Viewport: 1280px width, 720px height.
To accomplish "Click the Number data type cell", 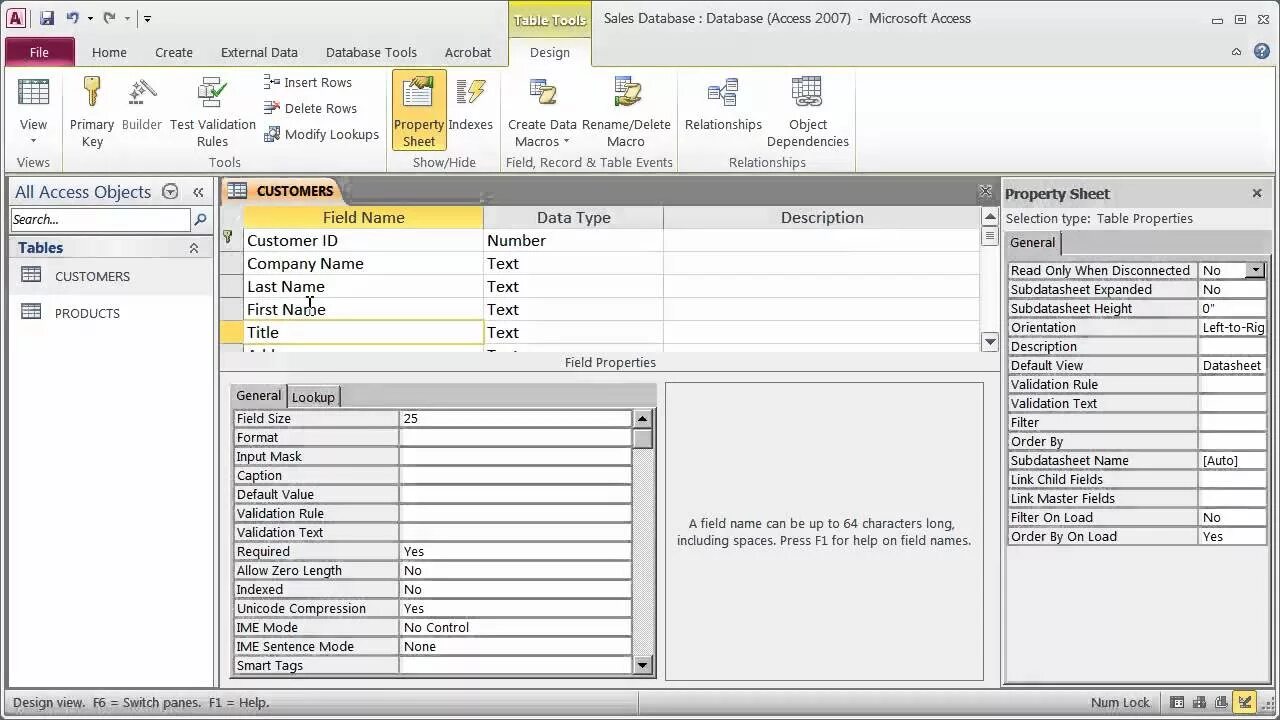I will 573,240.
